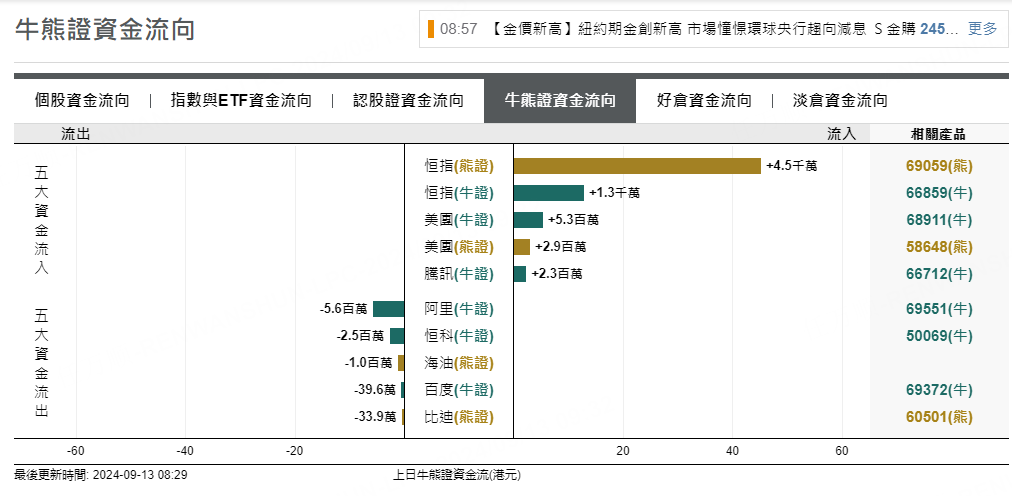Click the 恒指(牛證) inflow bar
Viewport: 1012px width, 496px height.
(549, 193)
